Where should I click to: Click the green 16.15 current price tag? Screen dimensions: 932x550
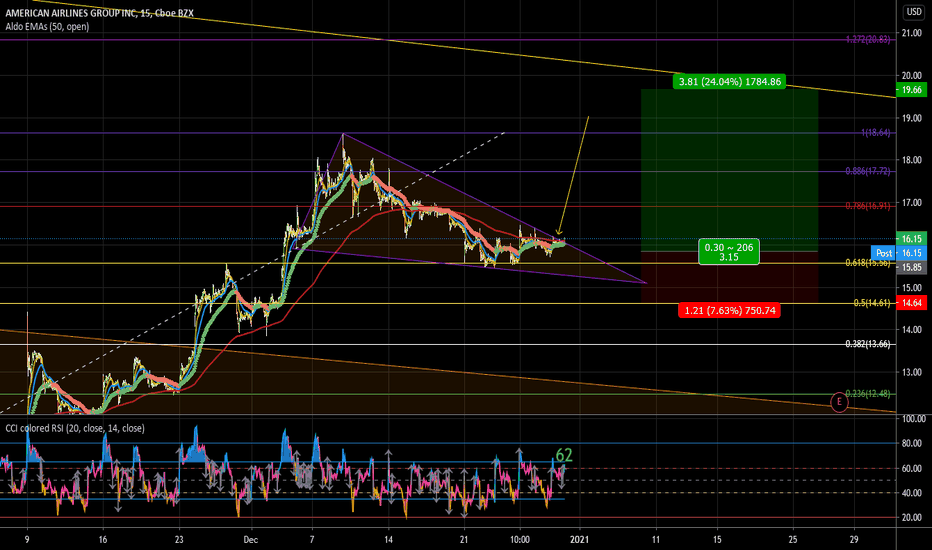coord(912,239)
